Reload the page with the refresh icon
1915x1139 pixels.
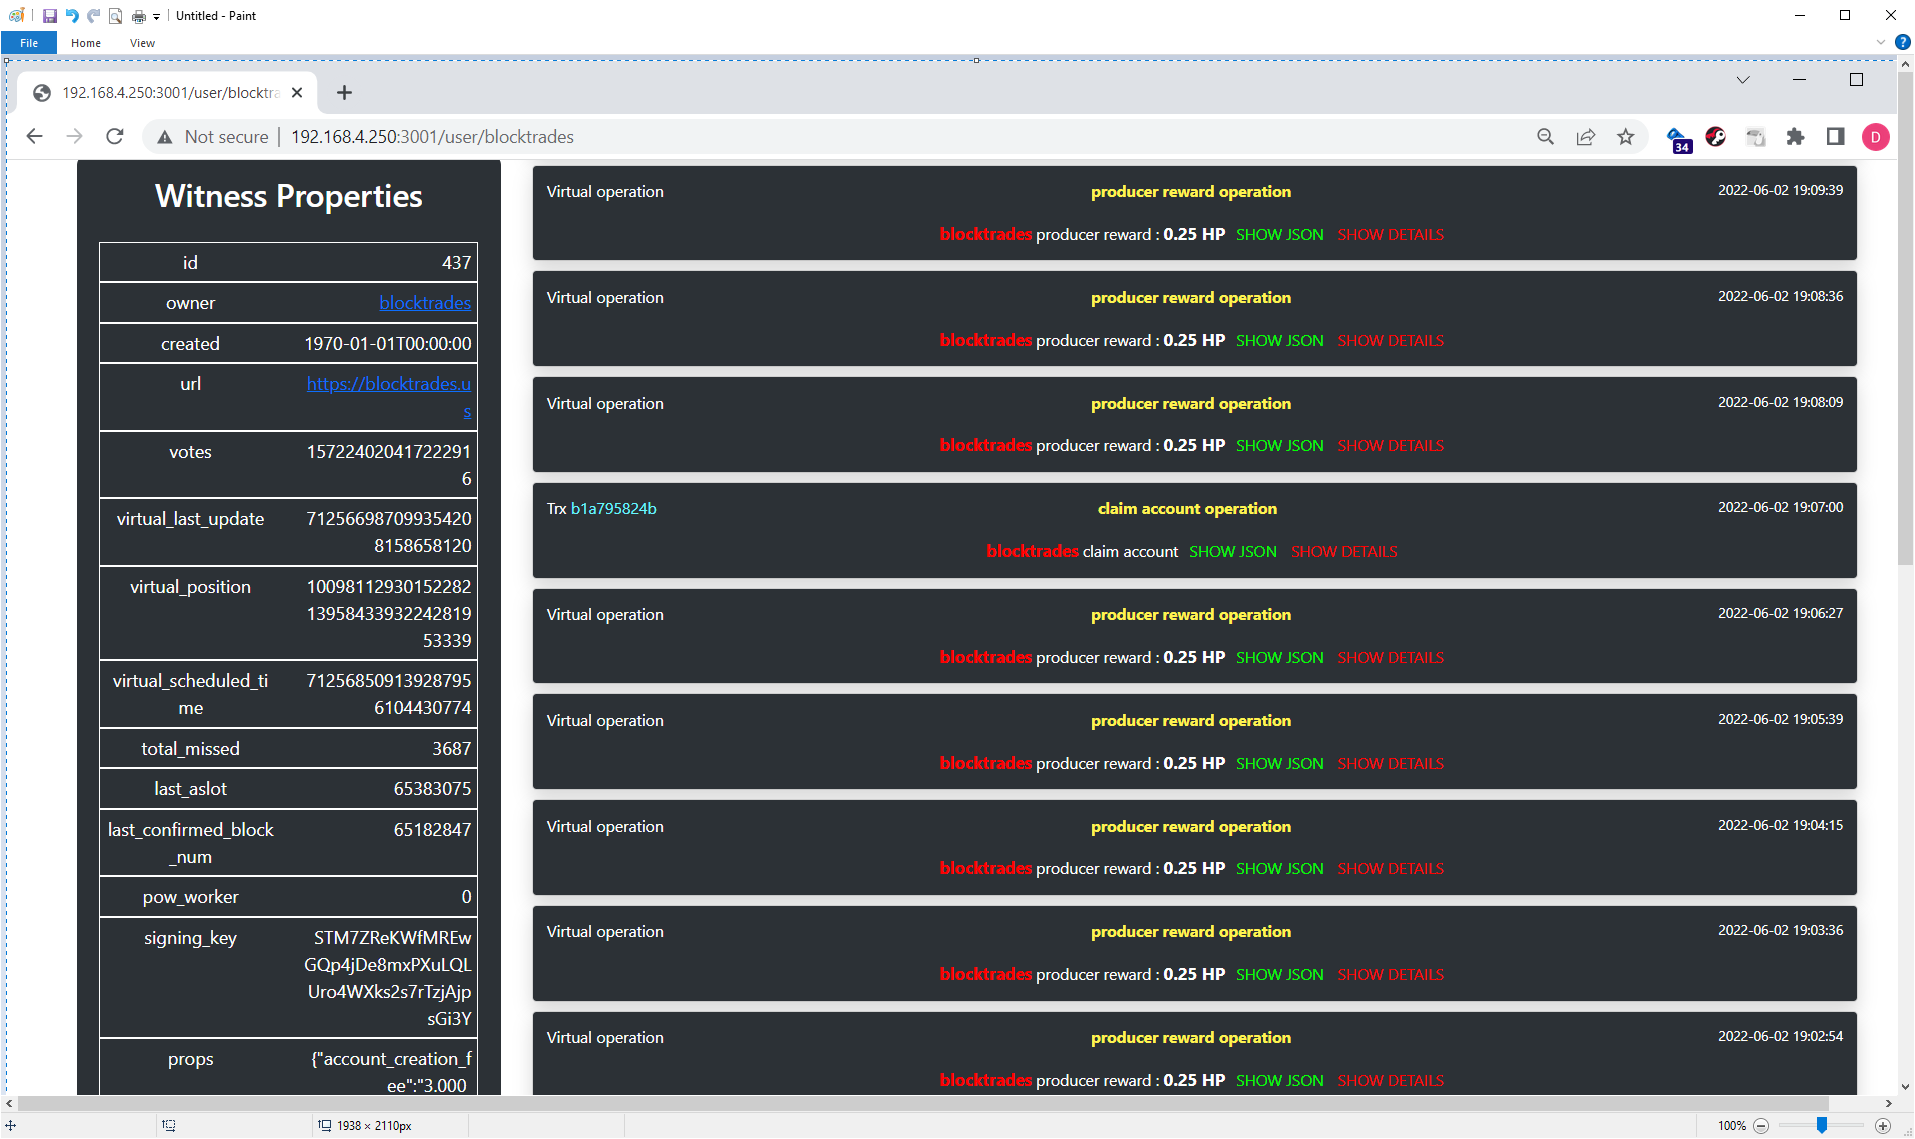pyautogui.click(x=115, y=137)
